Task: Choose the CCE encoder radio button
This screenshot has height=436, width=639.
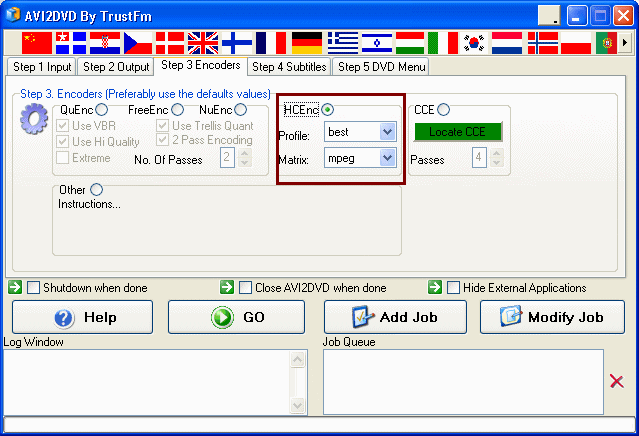Action: [x=443, y=110]
